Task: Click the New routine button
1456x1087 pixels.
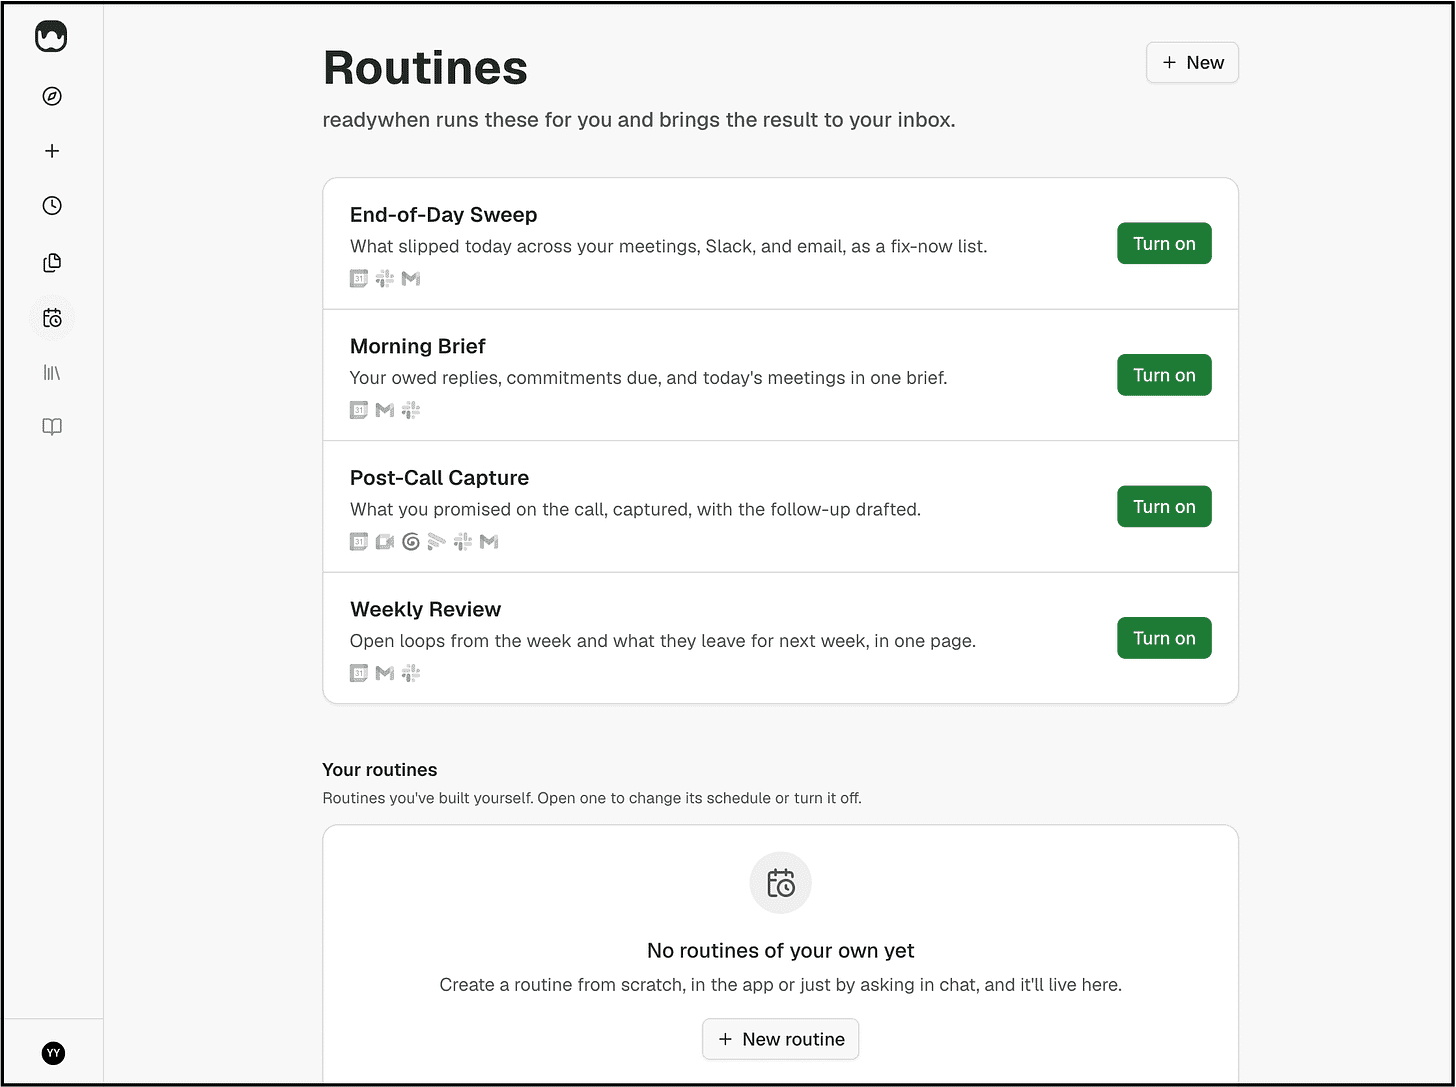Action: 780,1039
